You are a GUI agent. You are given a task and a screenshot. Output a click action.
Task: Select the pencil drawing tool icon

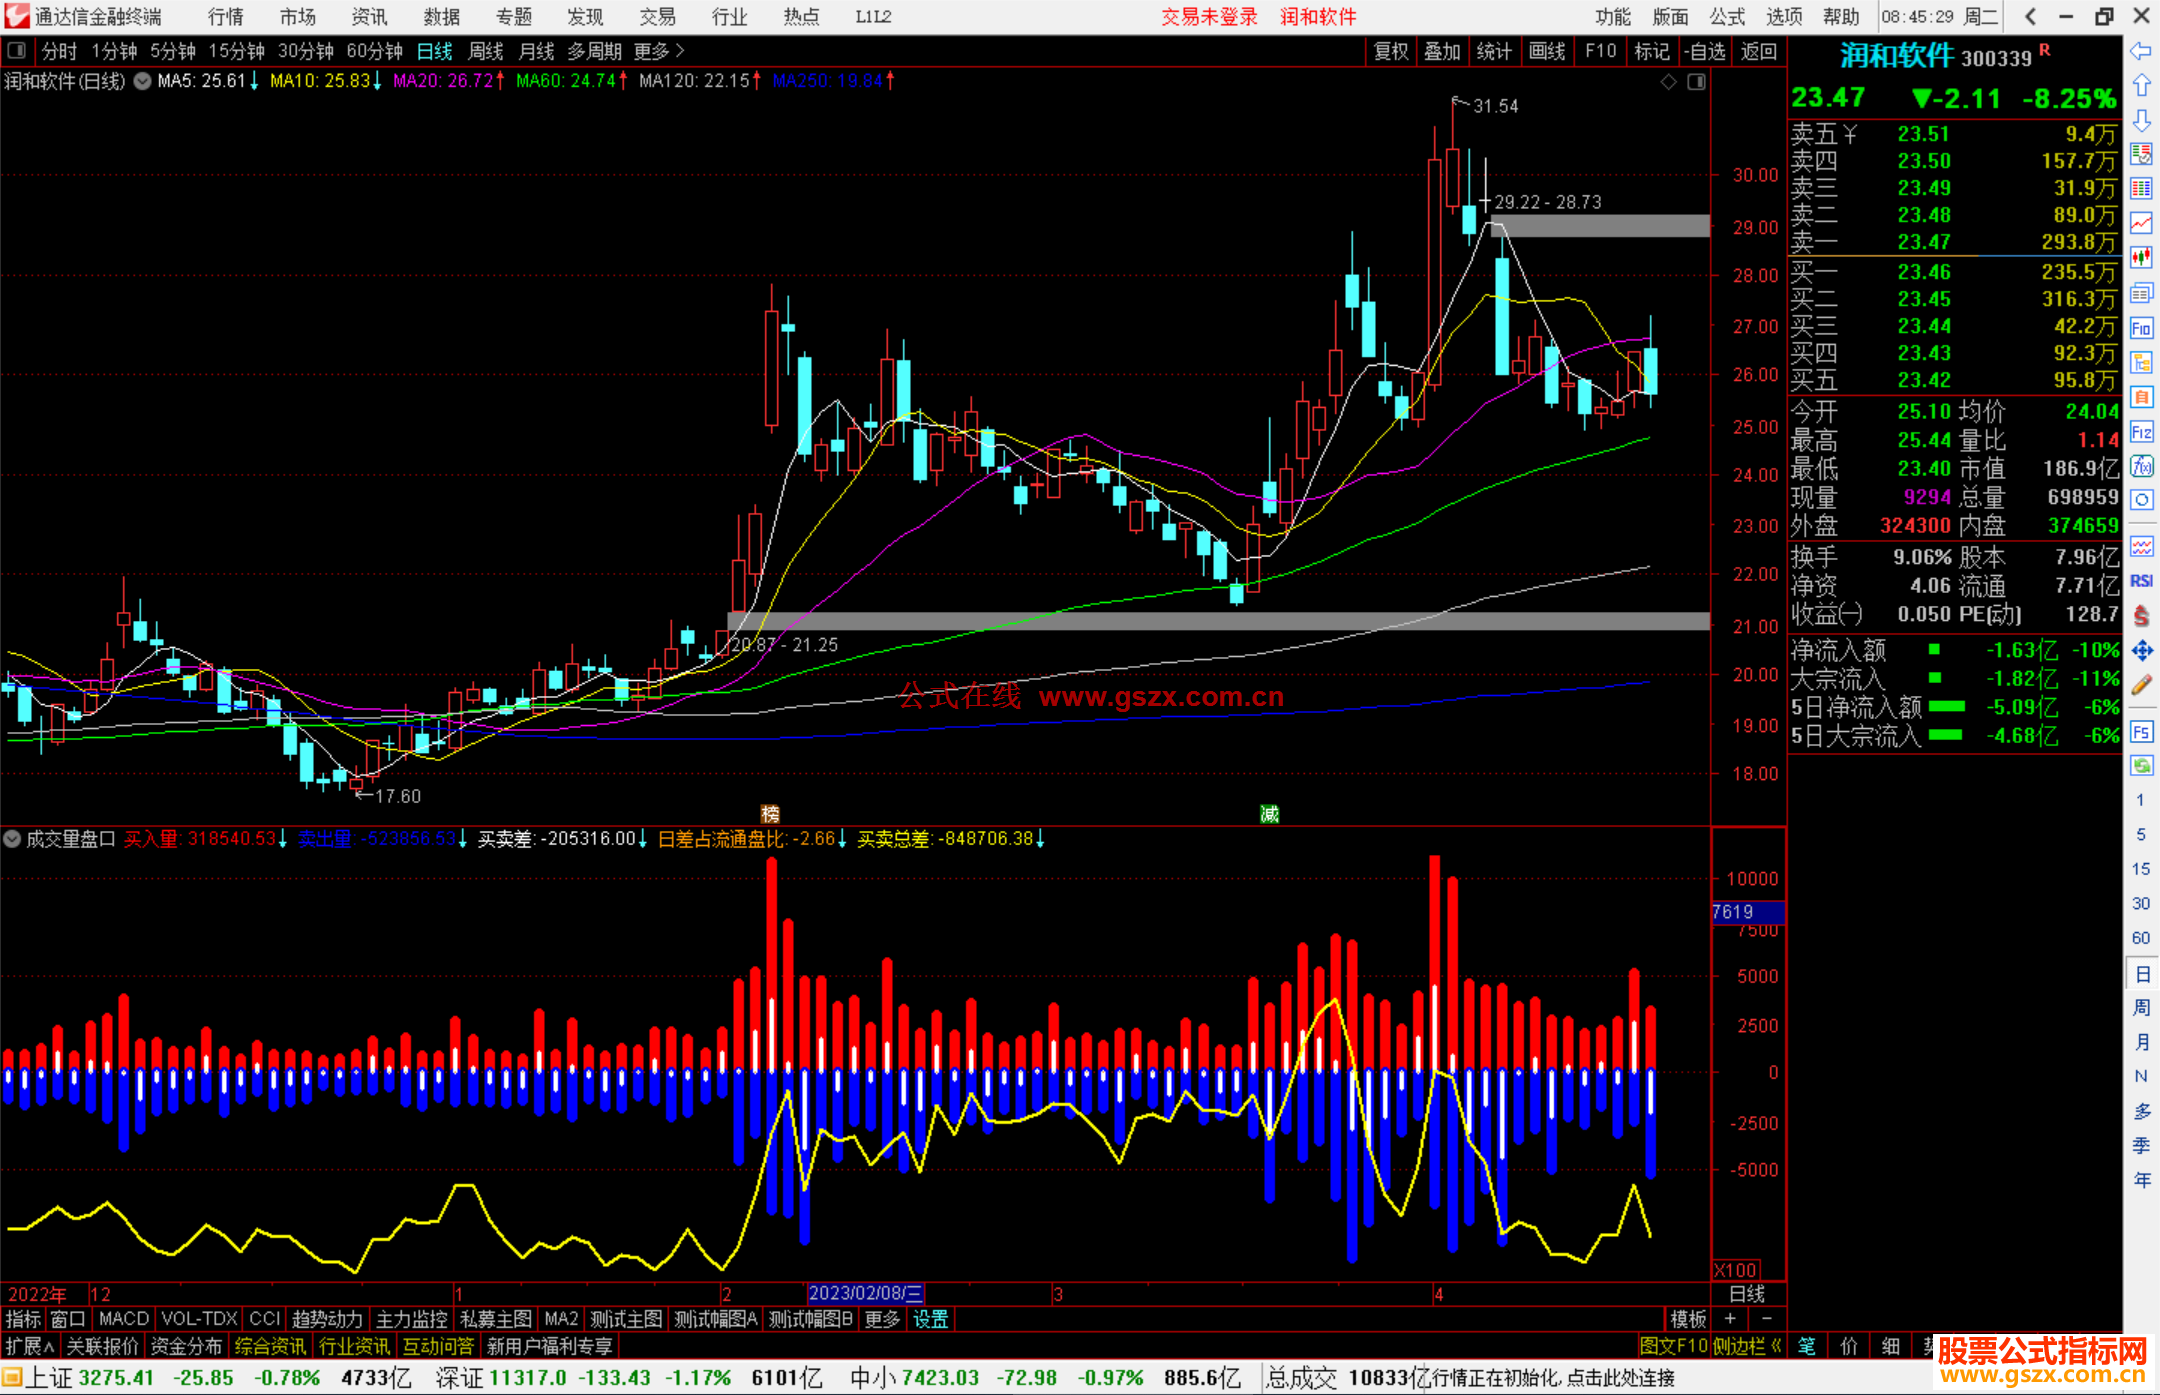point(2141,686)
